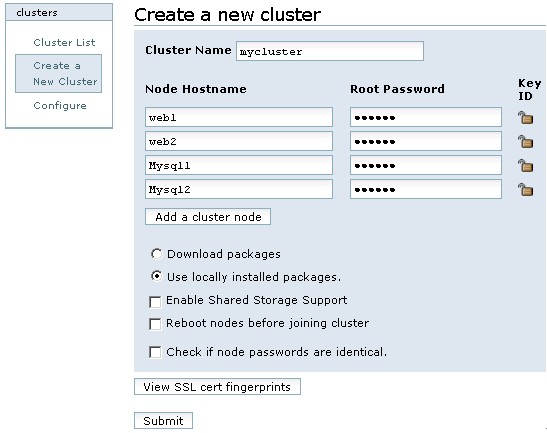This screenshot has height=433, width=547.
Task: Focus the root password field for web2
Action: point(426,141)
